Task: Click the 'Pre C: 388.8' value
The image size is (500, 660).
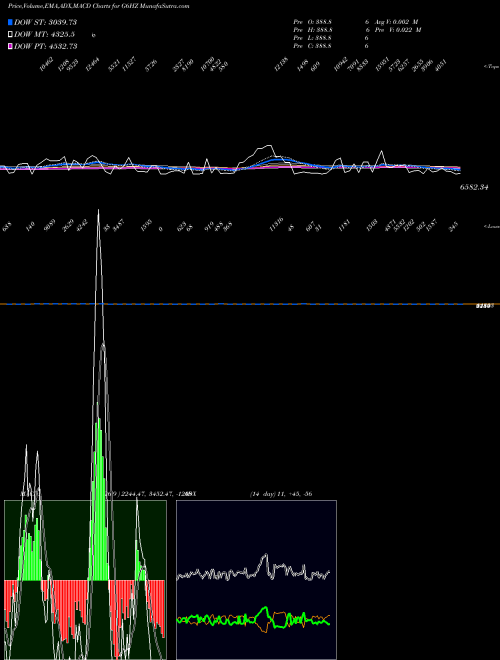Action: 313,46
